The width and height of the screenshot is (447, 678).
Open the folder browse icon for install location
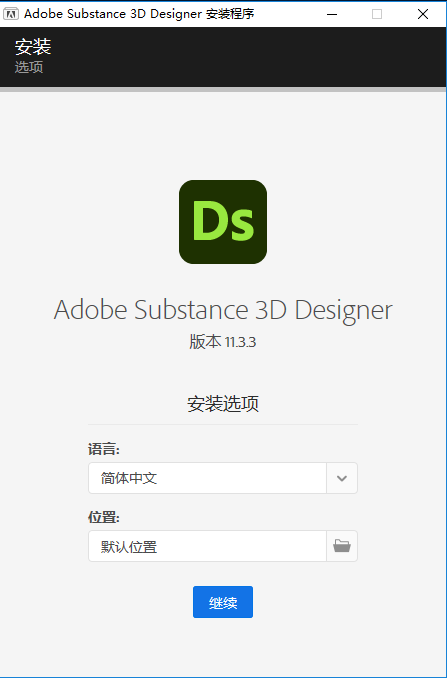[342, 546]
